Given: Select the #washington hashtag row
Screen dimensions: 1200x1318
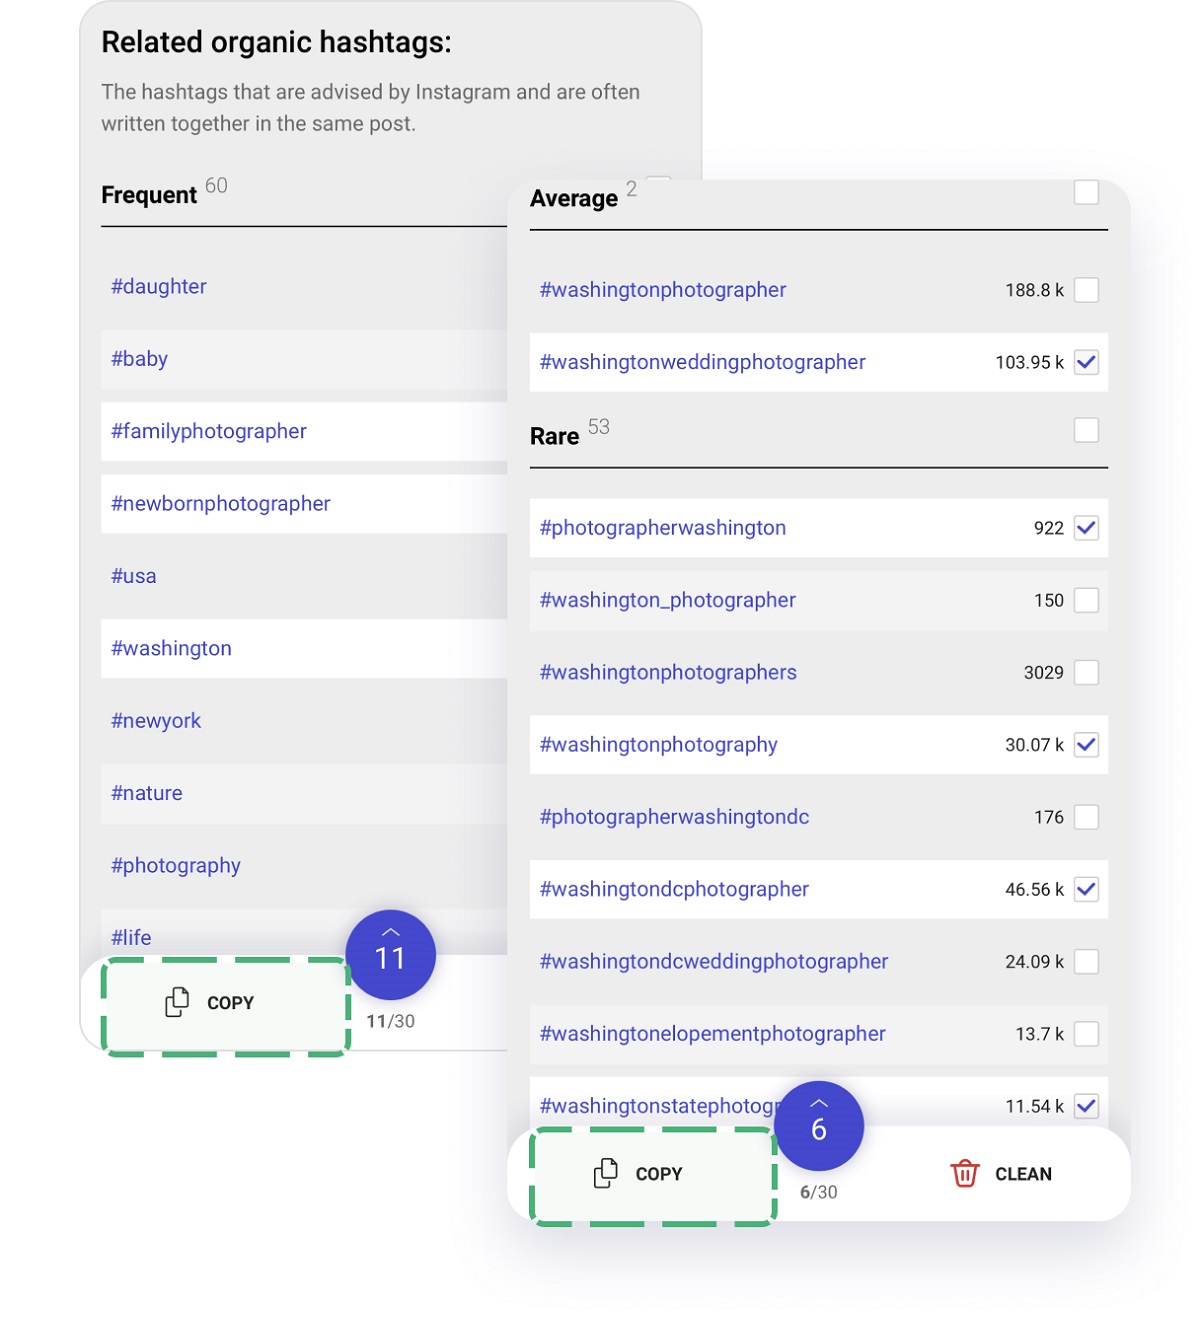Looking at the screenshot, I should tap(304, 649).
